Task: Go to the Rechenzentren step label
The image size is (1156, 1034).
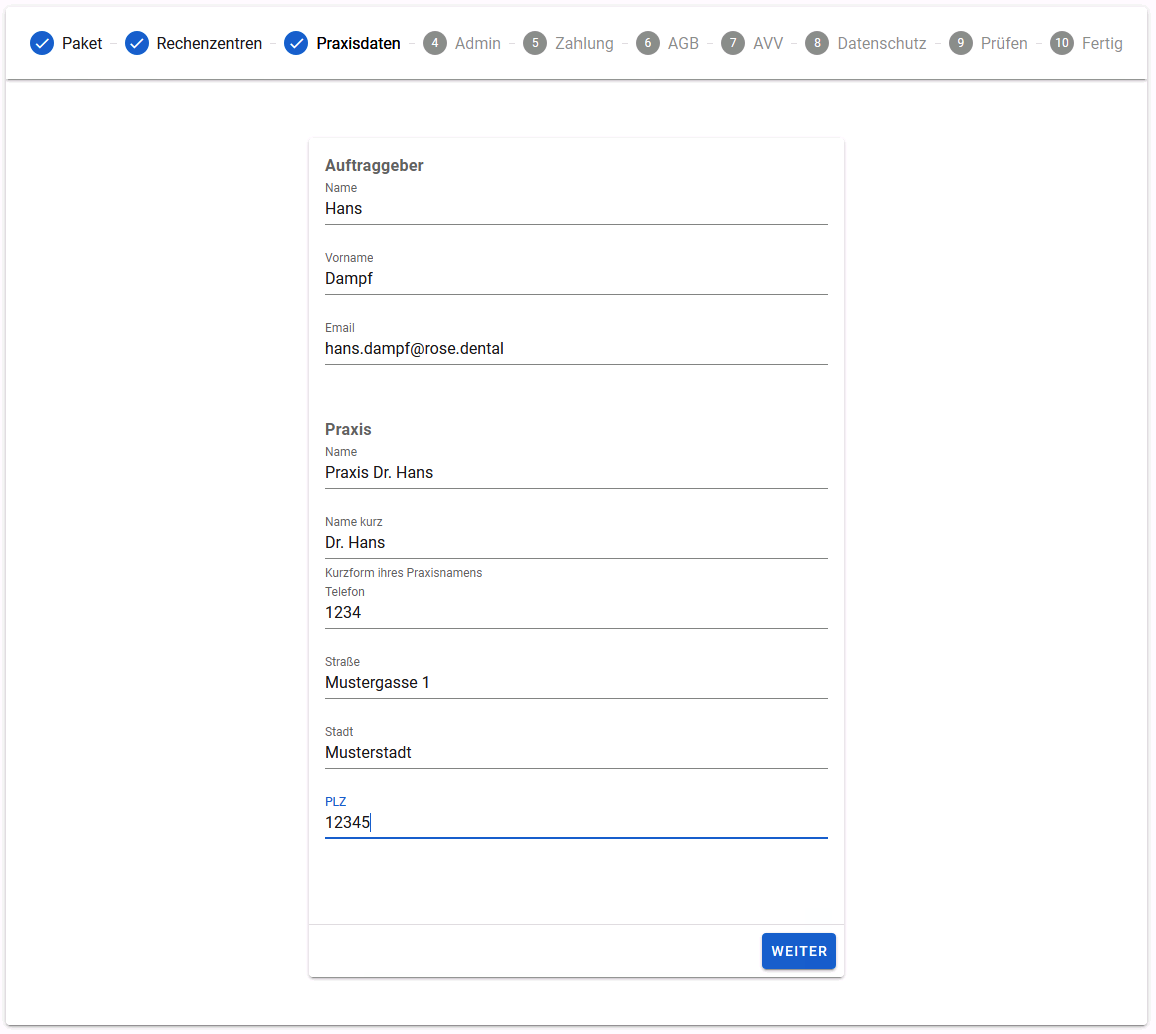Action: coord(209,43)
